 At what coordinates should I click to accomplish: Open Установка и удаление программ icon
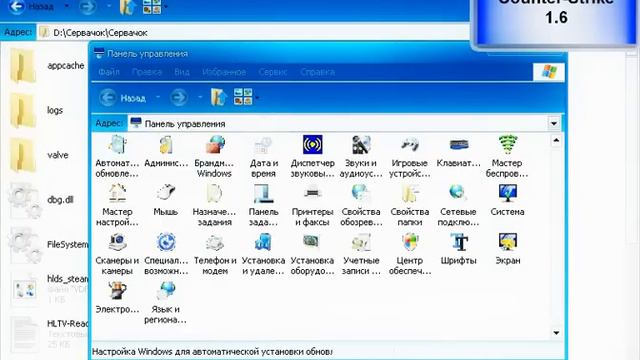264,254
